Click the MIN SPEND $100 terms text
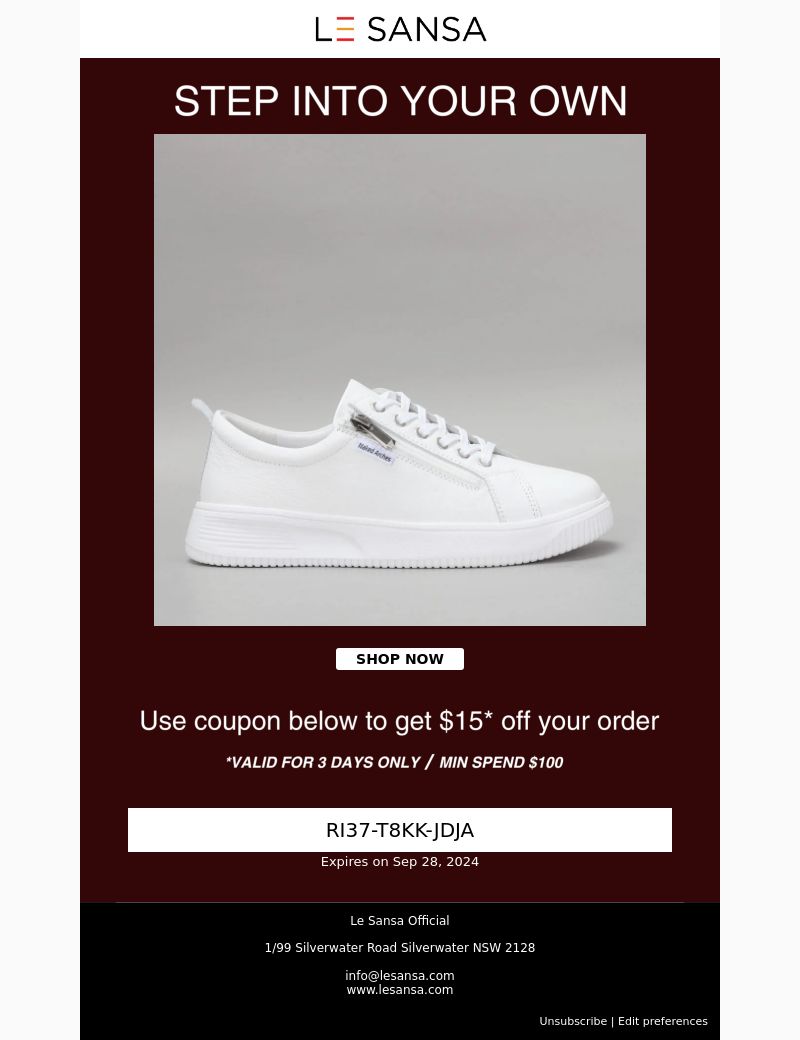Image resolution: width=800 pixels, height=1040 pixels. click(501, 762)
